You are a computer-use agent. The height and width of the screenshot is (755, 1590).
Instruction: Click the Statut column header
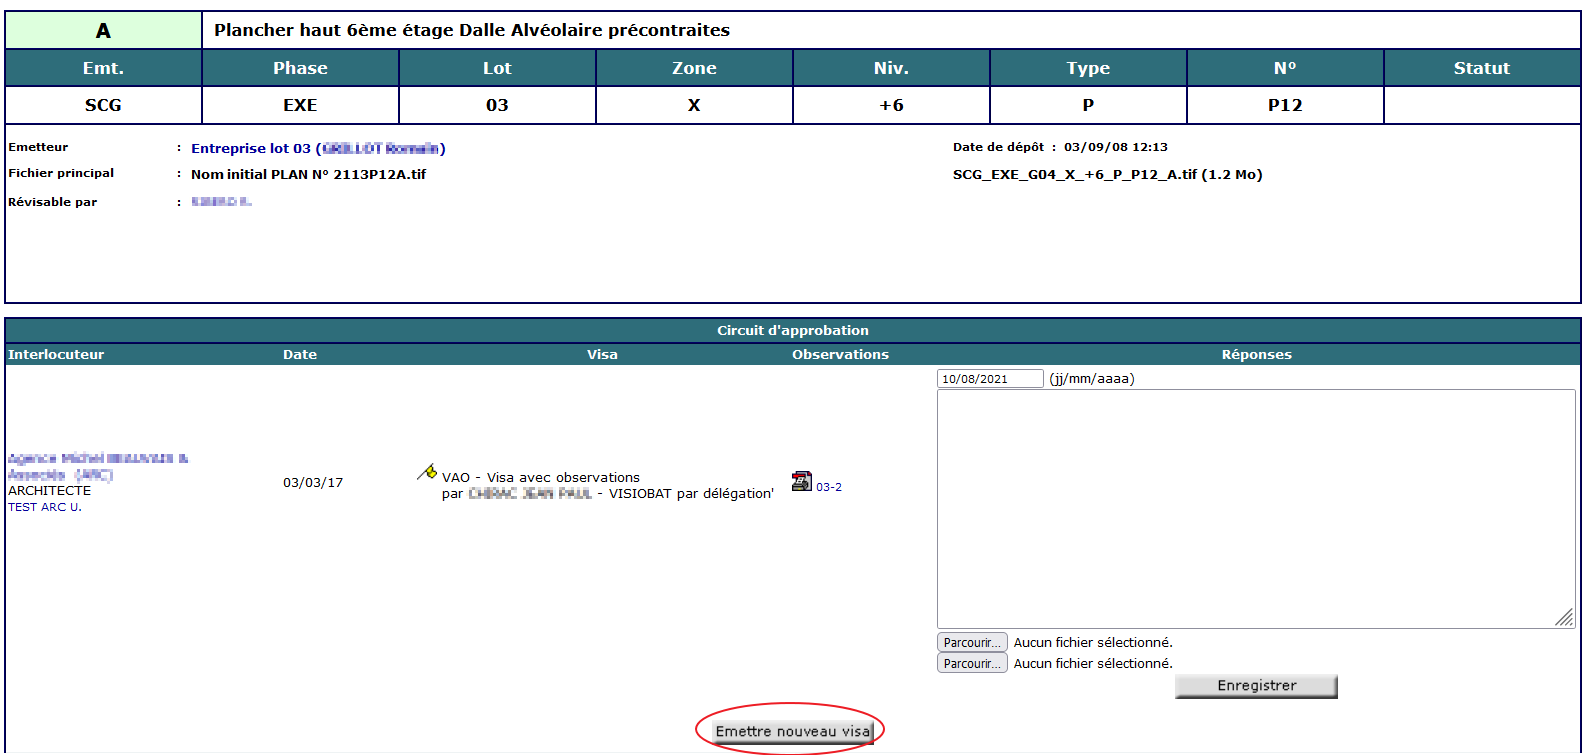pos(1482,68)
